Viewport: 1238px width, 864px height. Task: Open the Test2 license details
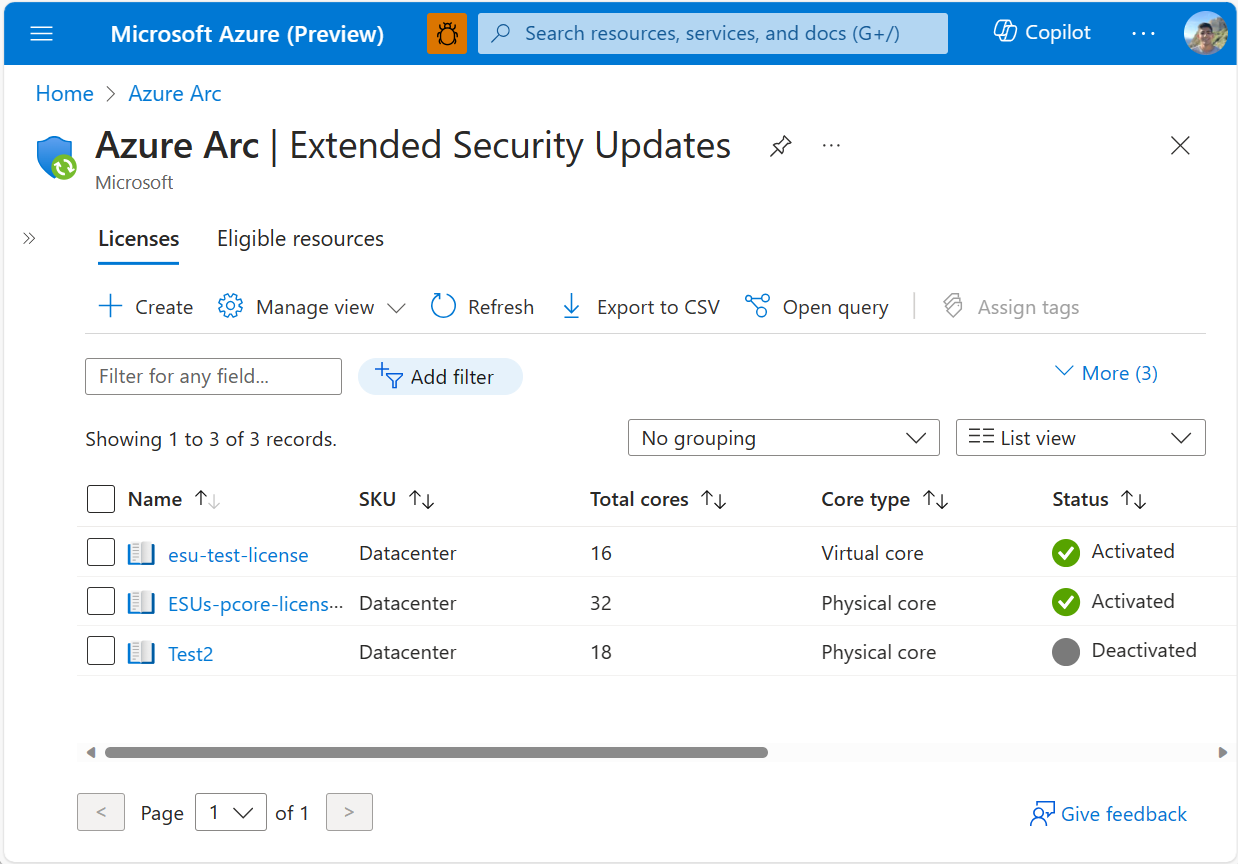coord(190,653)
